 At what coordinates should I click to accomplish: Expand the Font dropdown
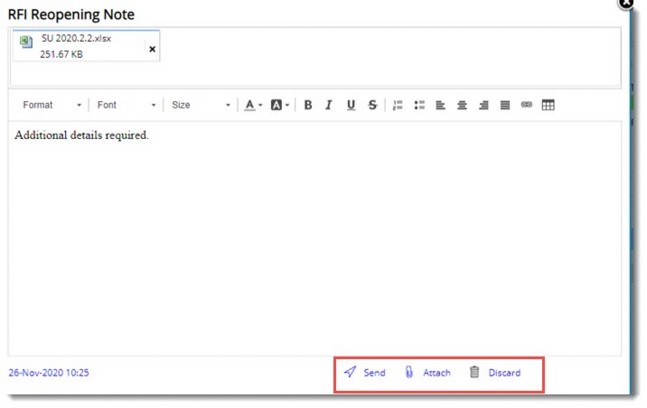(x=126, y=105)
